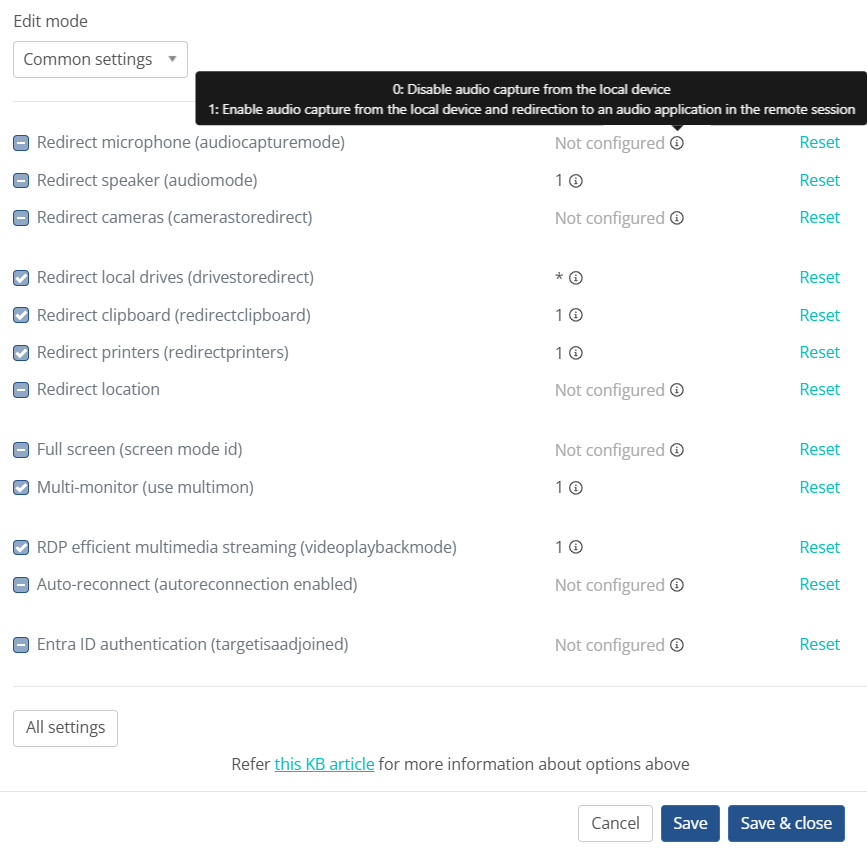This screenshot has height=858, width=867.
Task: Reset the Full screen setting
Action: pos(819,449)
